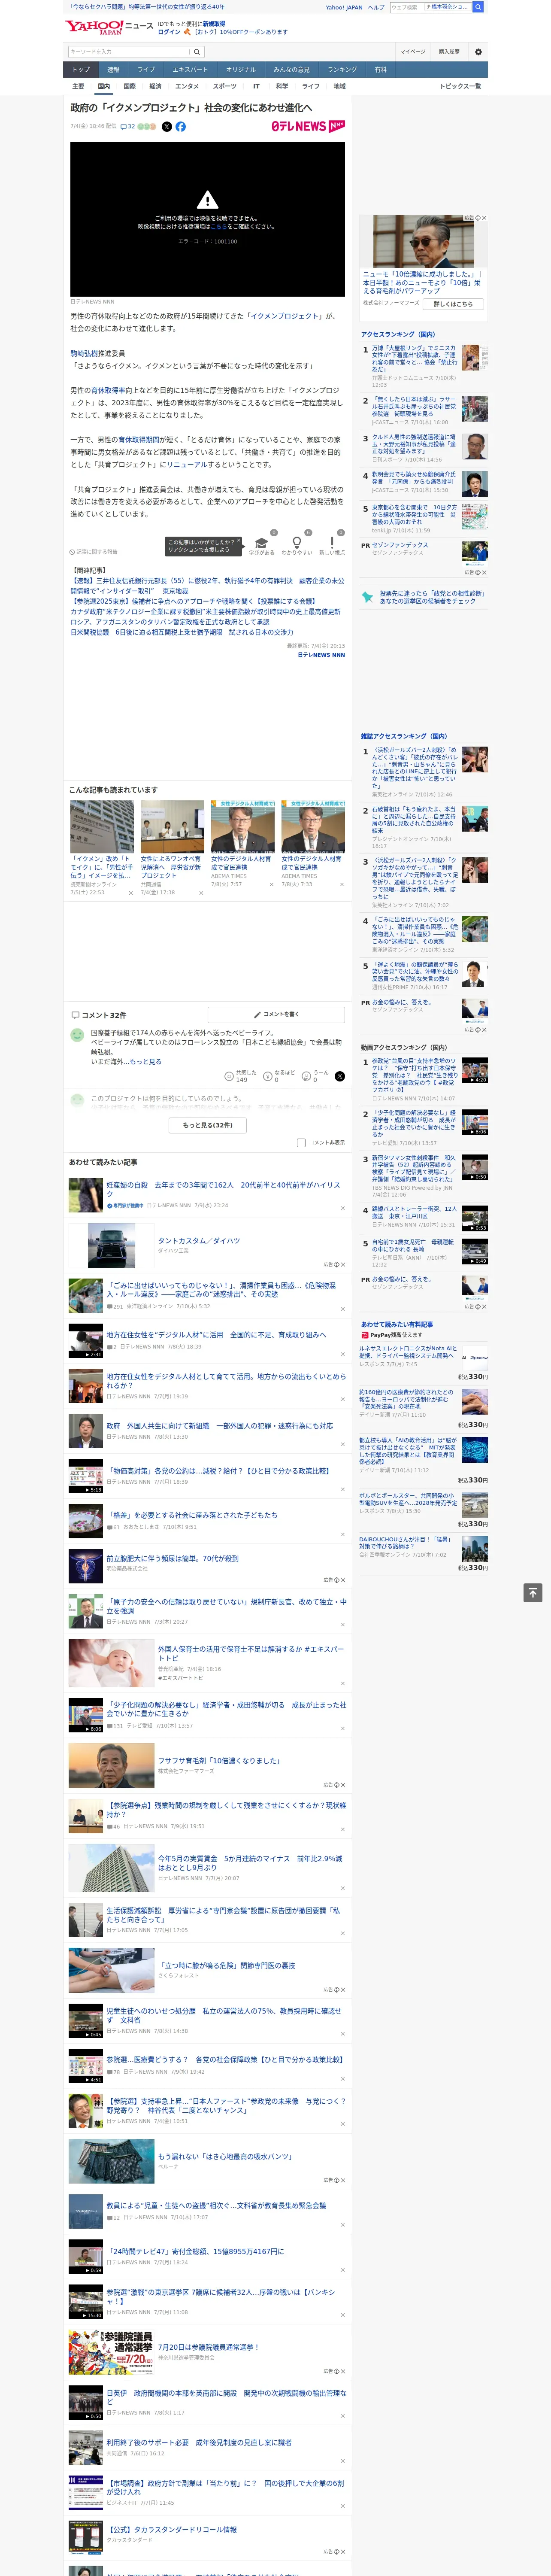Share the article on Facebook
The height and width of the screenshot is (2576, 551).
(181, 127)
